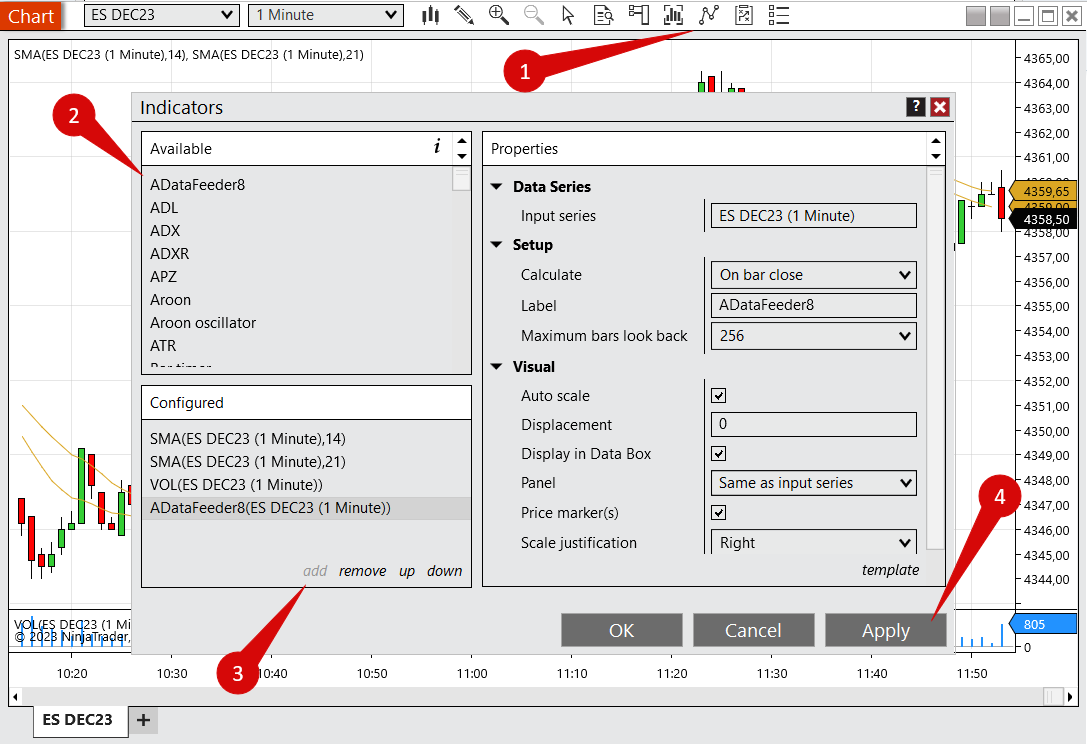Collapse the Data Series section
This screenshot has width=1087, height=744.
click(497, 187)
